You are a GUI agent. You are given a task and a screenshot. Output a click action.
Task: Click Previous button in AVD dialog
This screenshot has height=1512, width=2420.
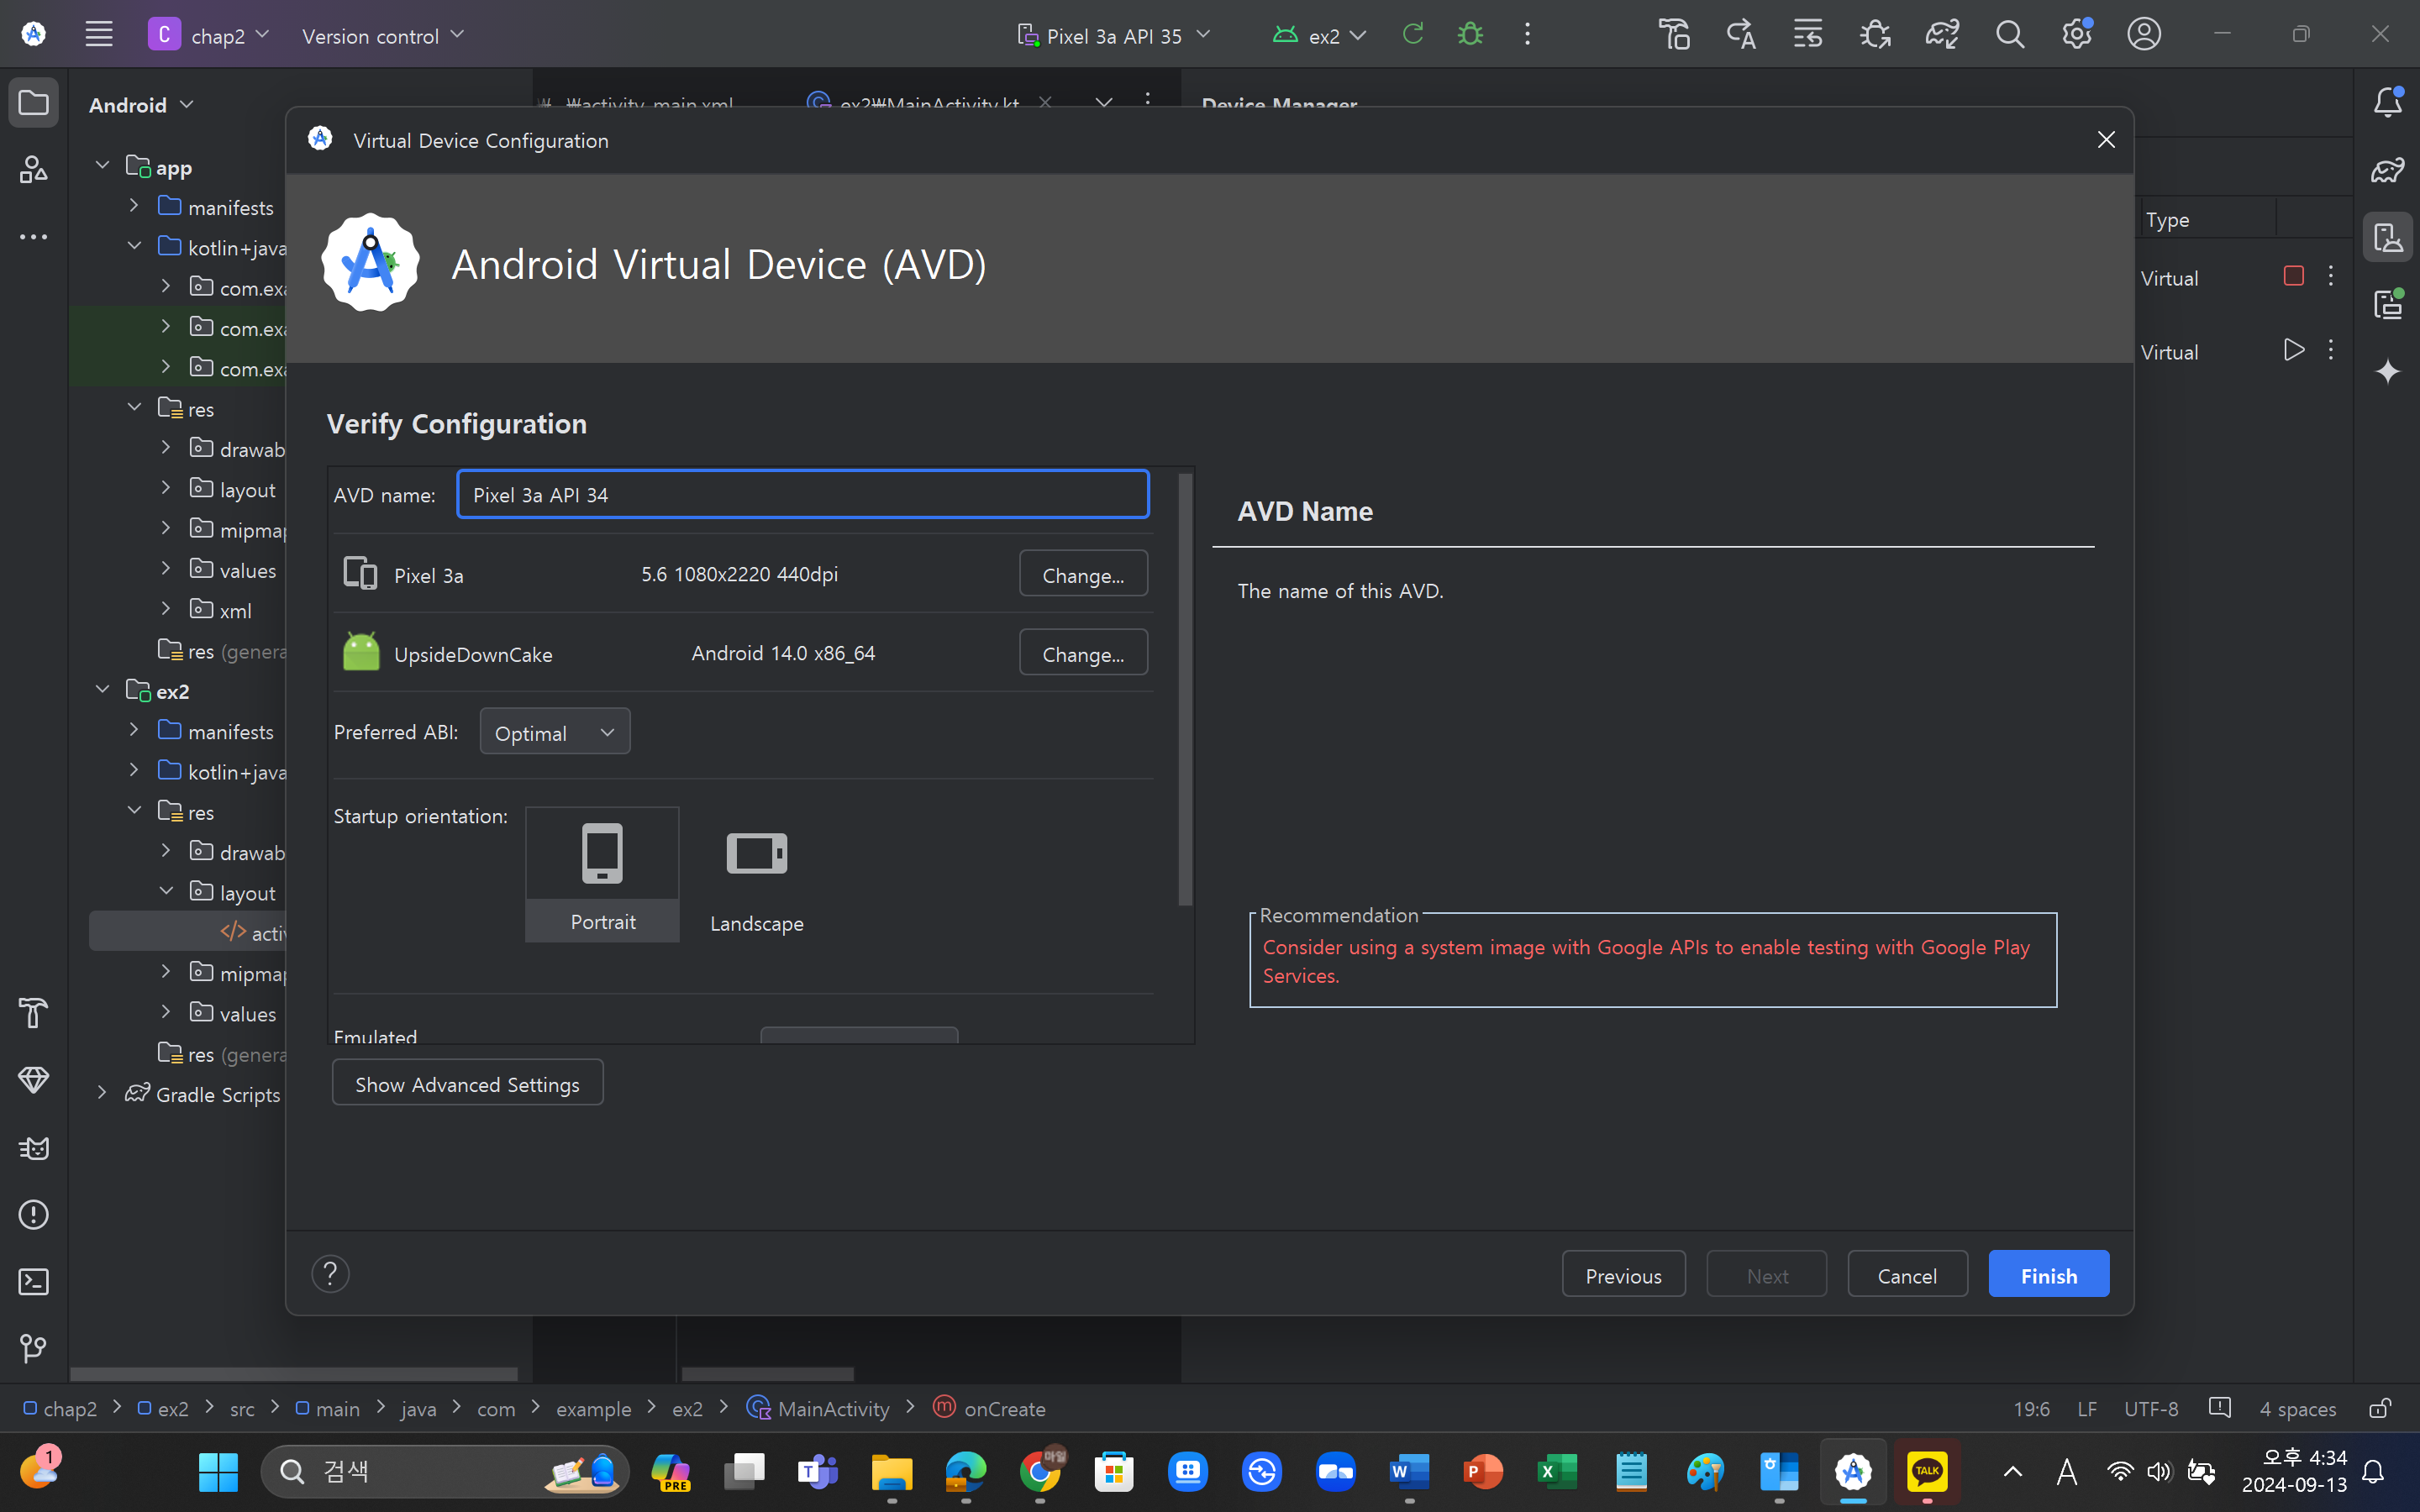point(1623,1274)
